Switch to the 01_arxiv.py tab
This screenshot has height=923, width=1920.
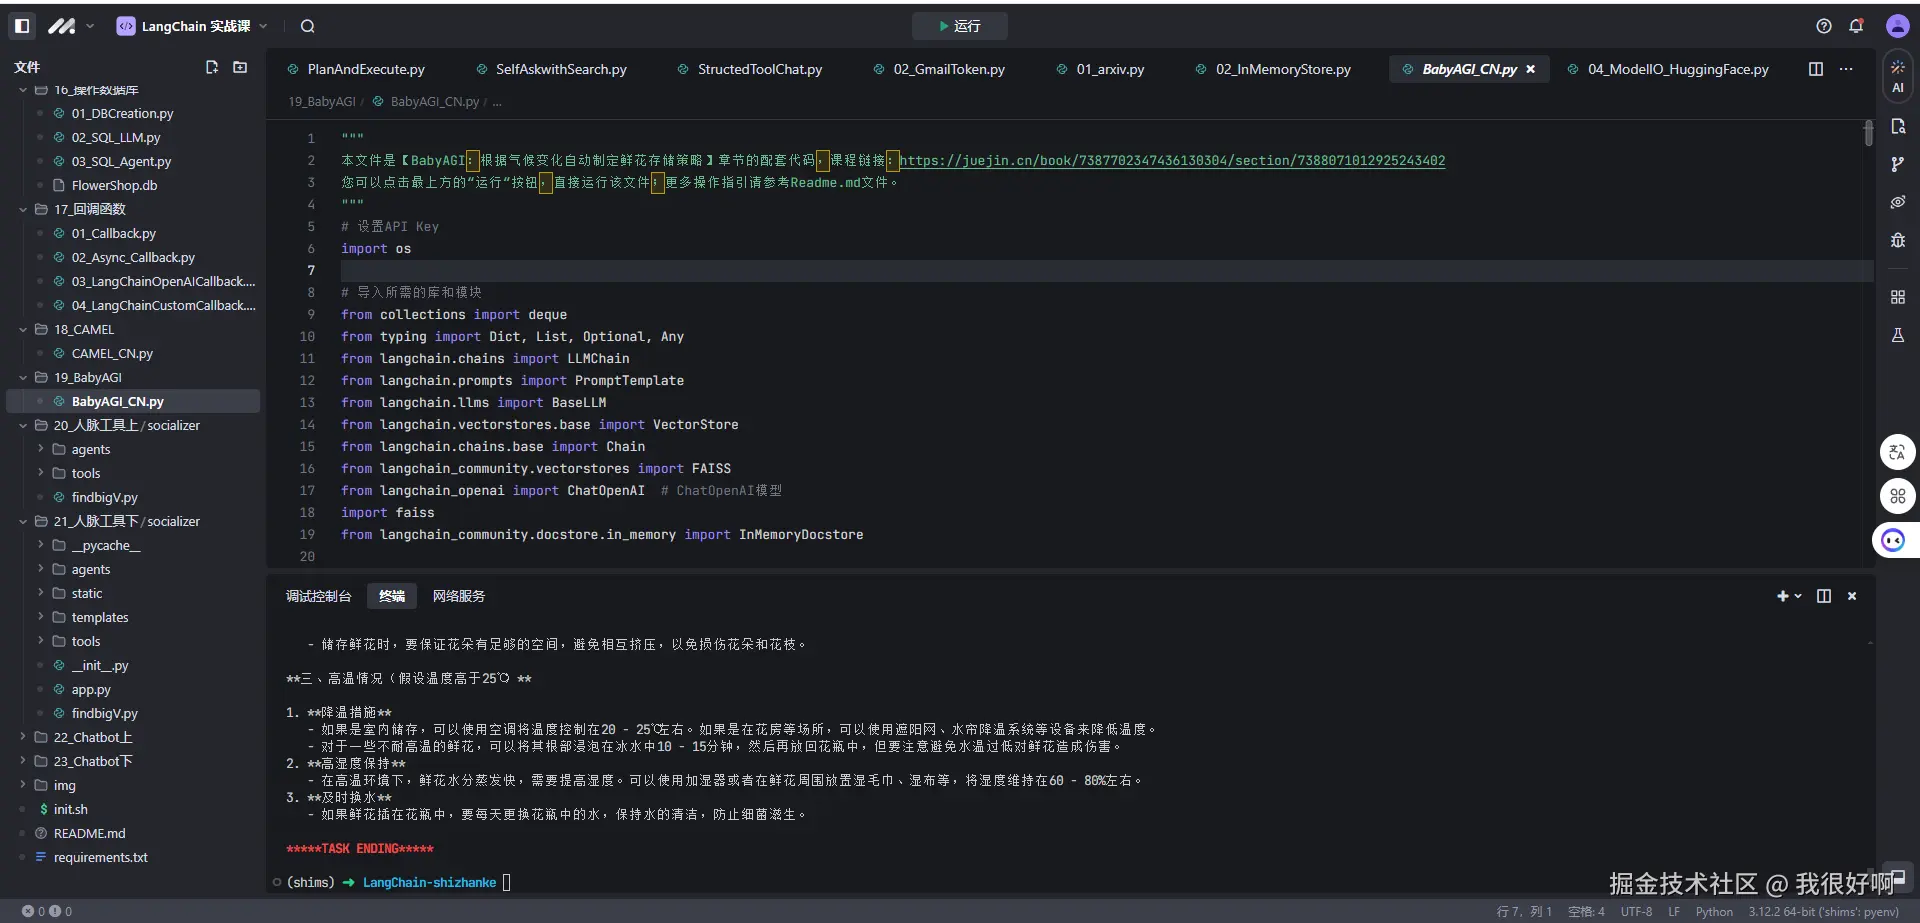[1109, 69]
